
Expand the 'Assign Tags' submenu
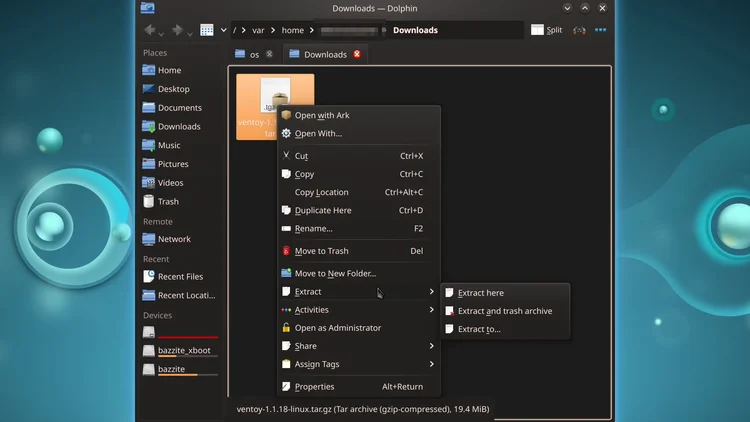click(359, 364)
